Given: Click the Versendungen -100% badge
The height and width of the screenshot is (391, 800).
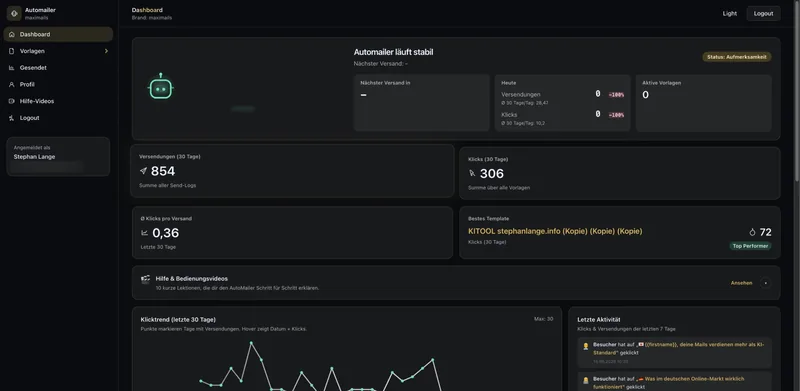Looking at the screenshot, I should pyautogui.click(x=616, y=94).
